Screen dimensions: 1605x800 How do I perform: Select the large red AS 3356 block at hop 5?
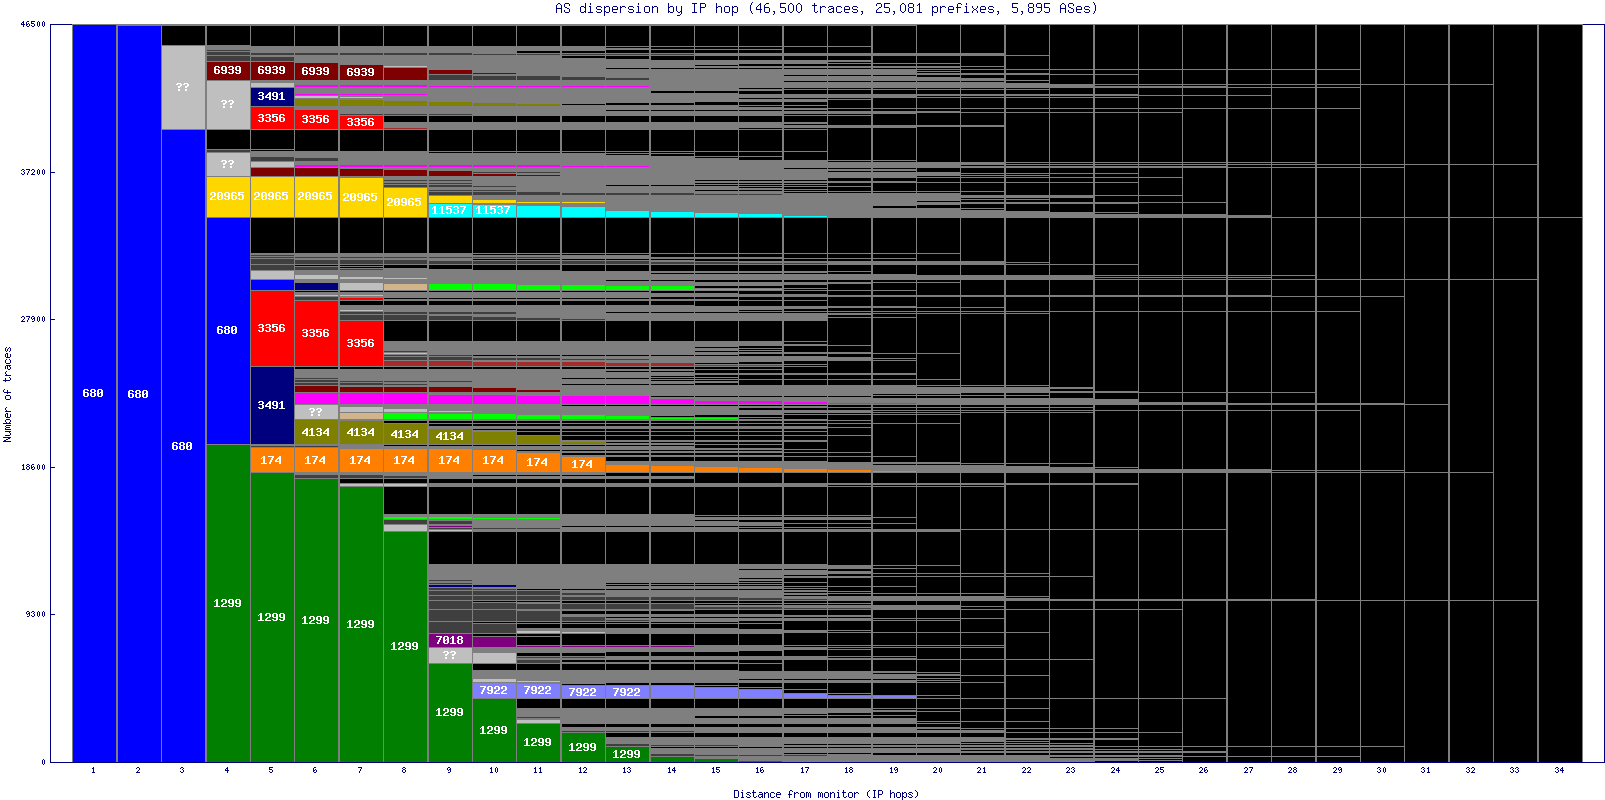272,328
